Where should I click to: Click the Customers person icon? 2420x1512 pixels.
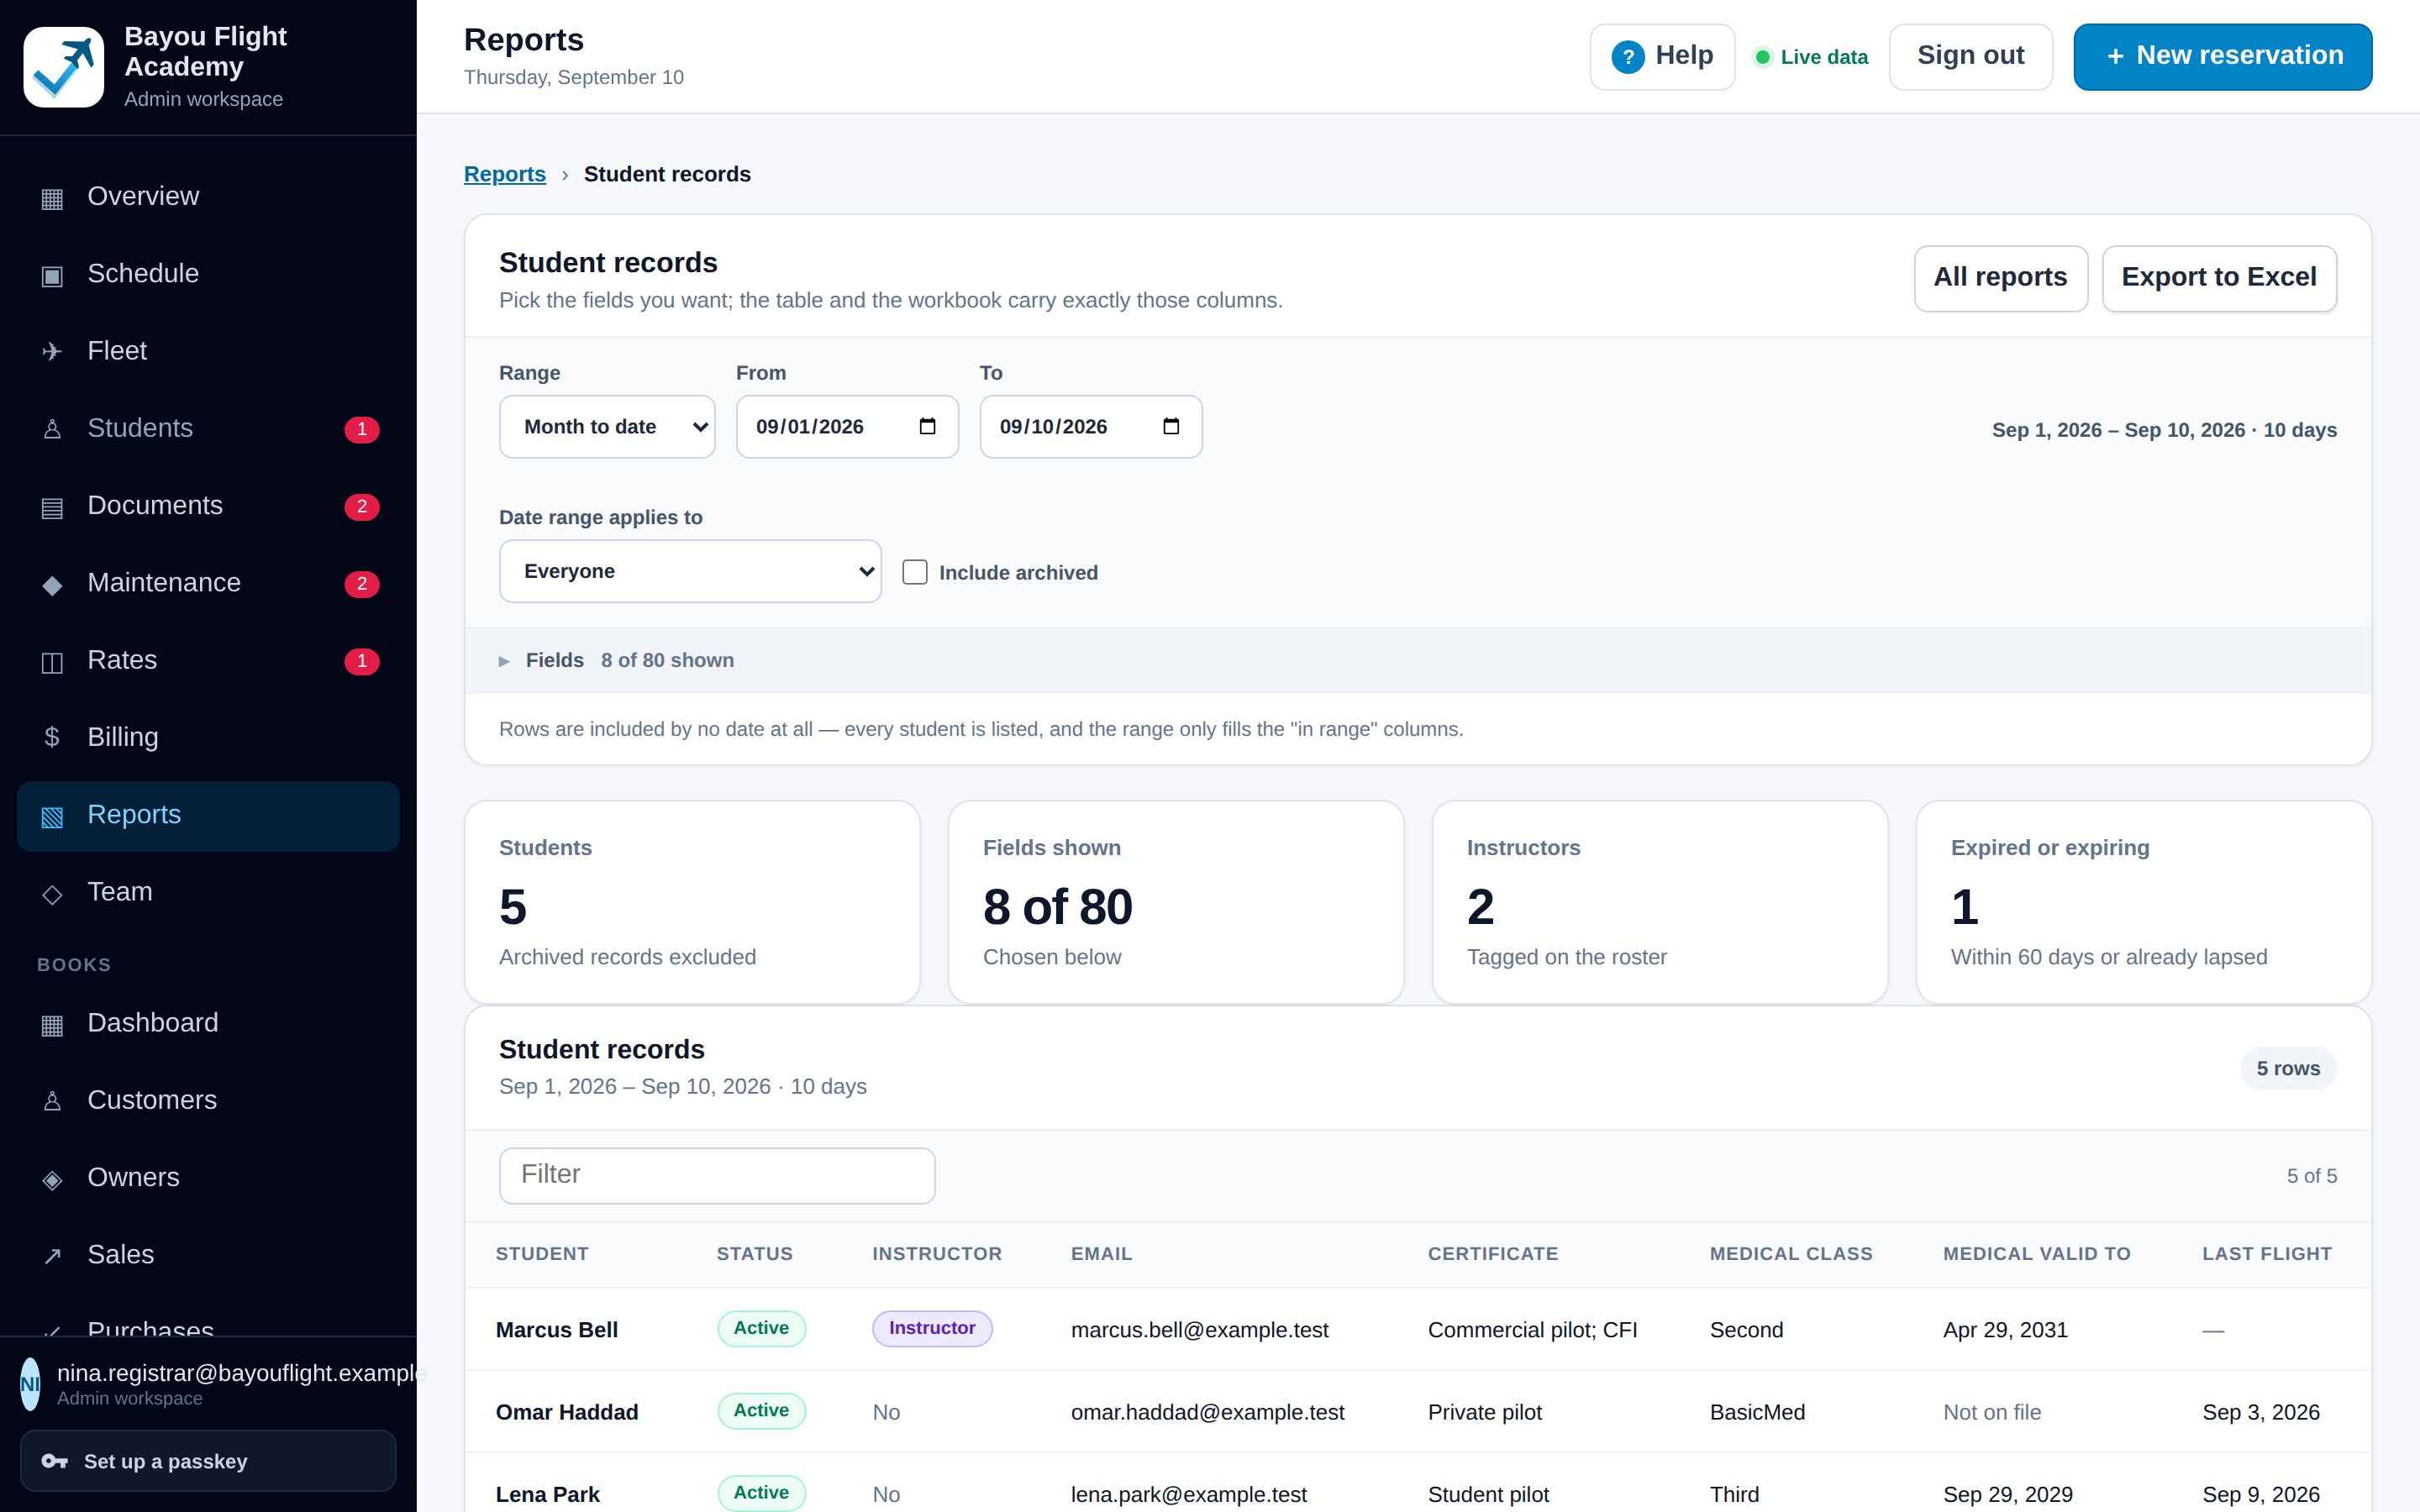(52, 1101)
